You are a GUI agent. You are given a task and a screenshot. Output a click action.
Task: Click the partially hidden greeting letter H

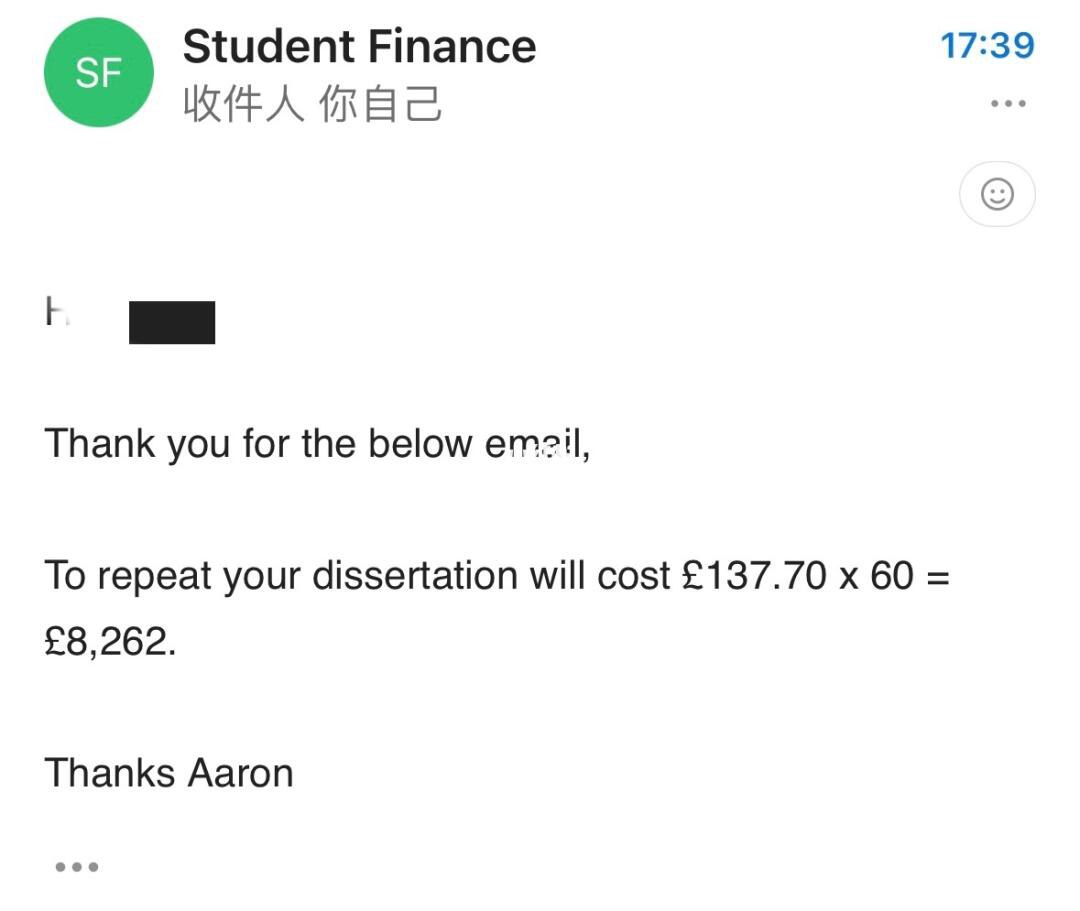pos(56,312)
